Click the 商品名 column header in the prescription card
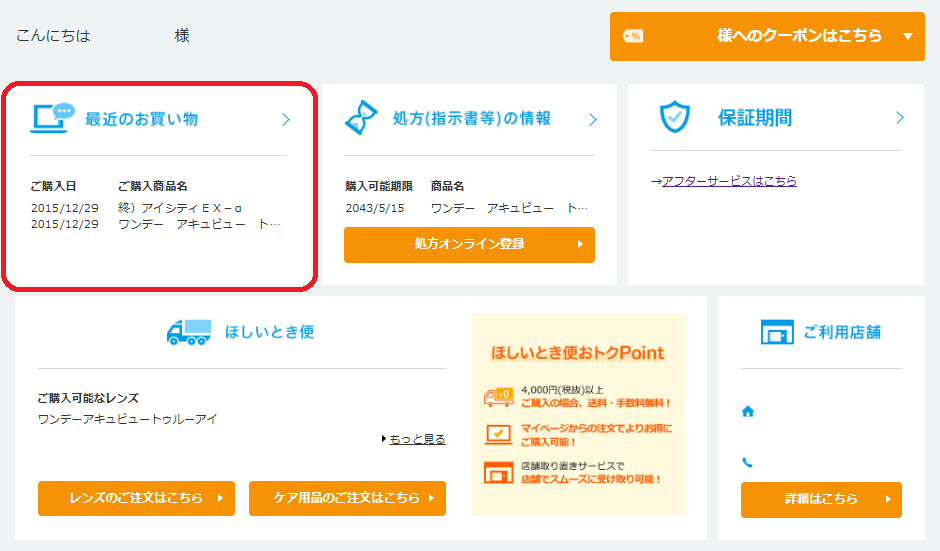Image resolution: width=940 pixels, height=551 pixels. (x=447, y=186)
